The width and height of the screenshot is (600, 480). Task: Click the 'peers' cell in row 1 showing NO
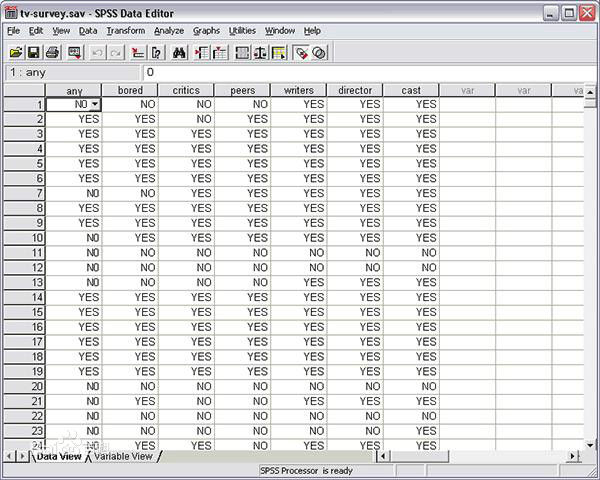pyautogui.click(x=243, y=104)
